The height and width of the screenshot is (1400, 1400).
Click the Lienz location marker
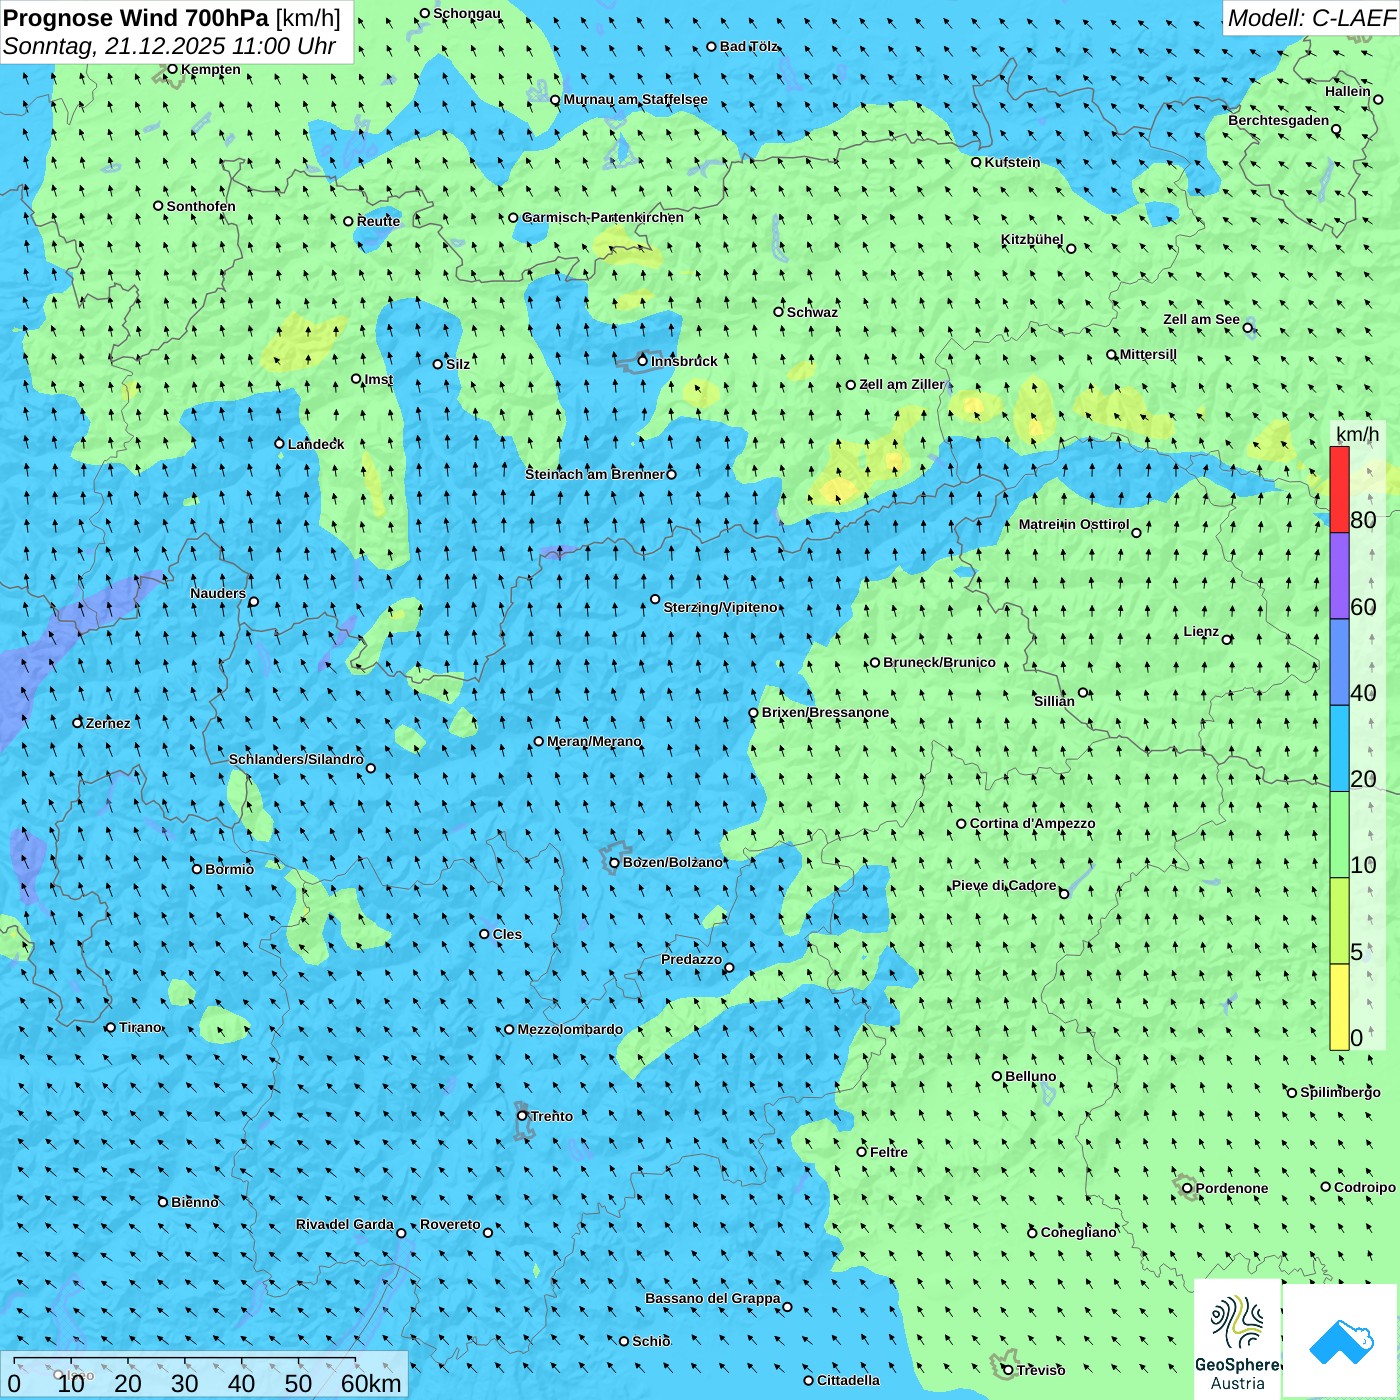(1227, 639)
